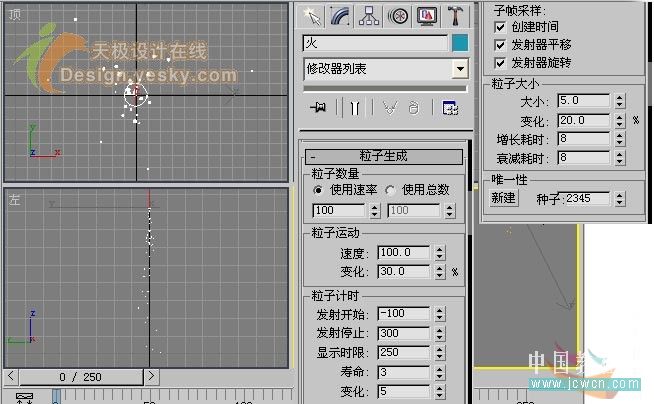Image resolution: width=654 pixels, height=404 pixels.
Task: Click the particle emitter icon in top viewport
Action: [136, 95]
